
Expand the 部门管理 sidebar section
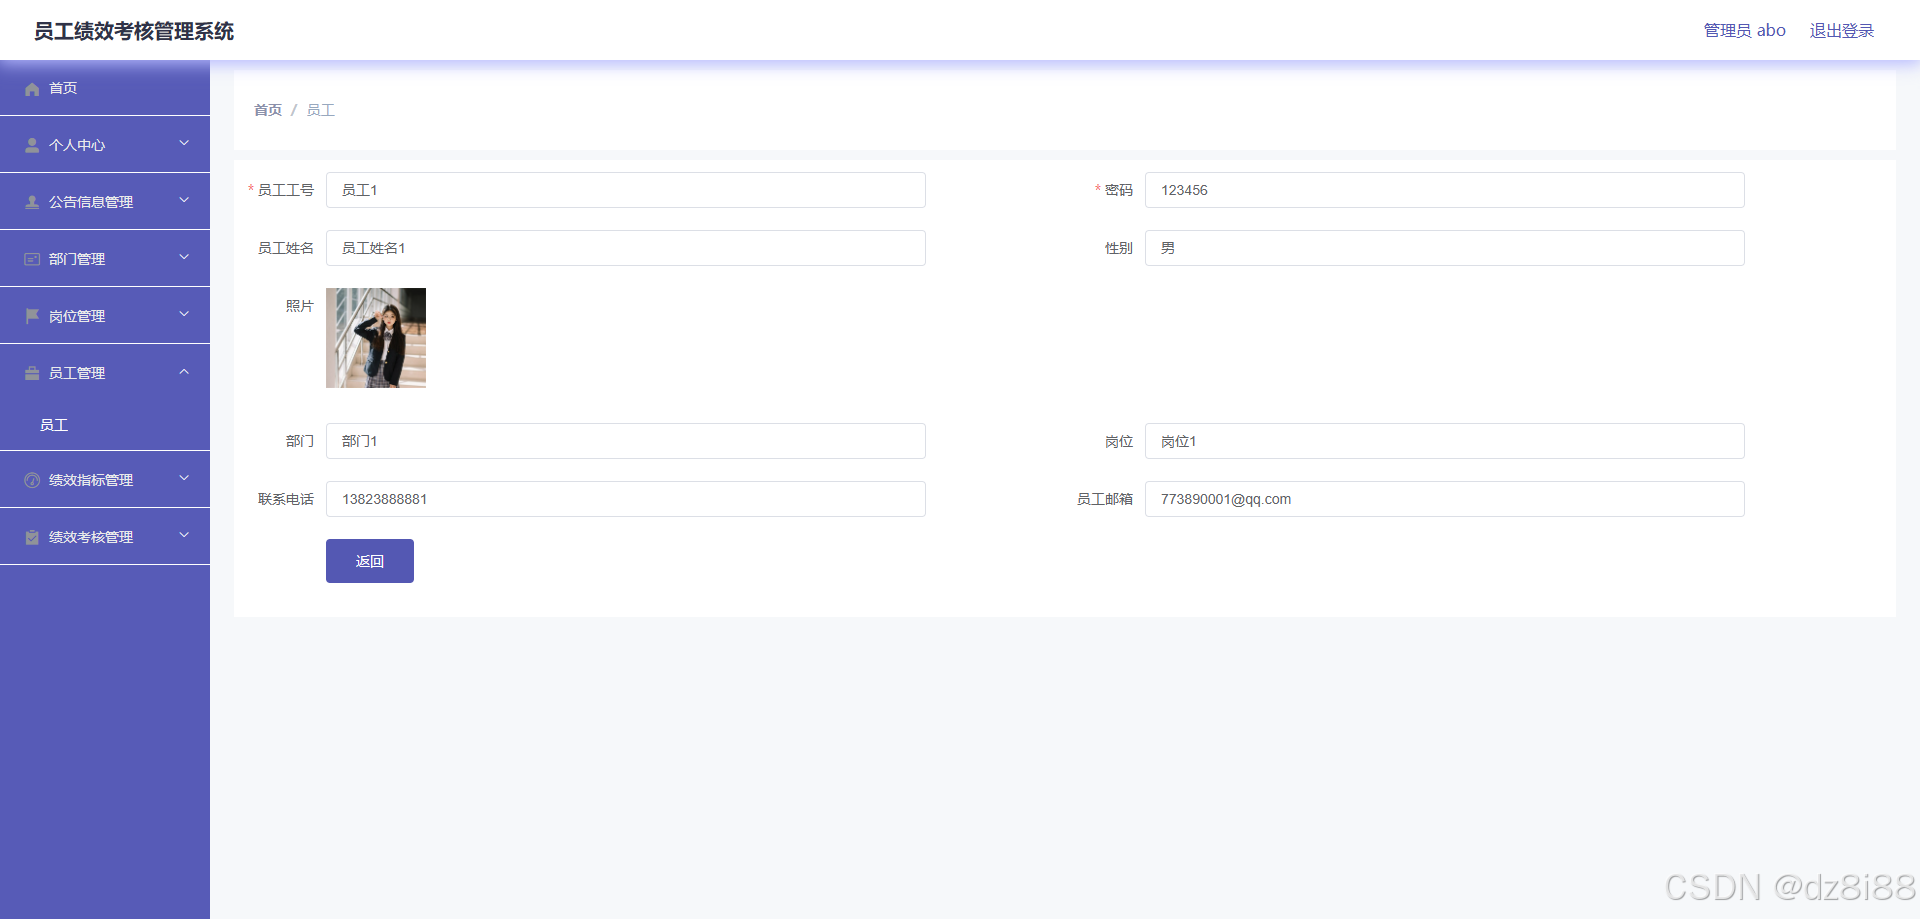coord(184,258)
